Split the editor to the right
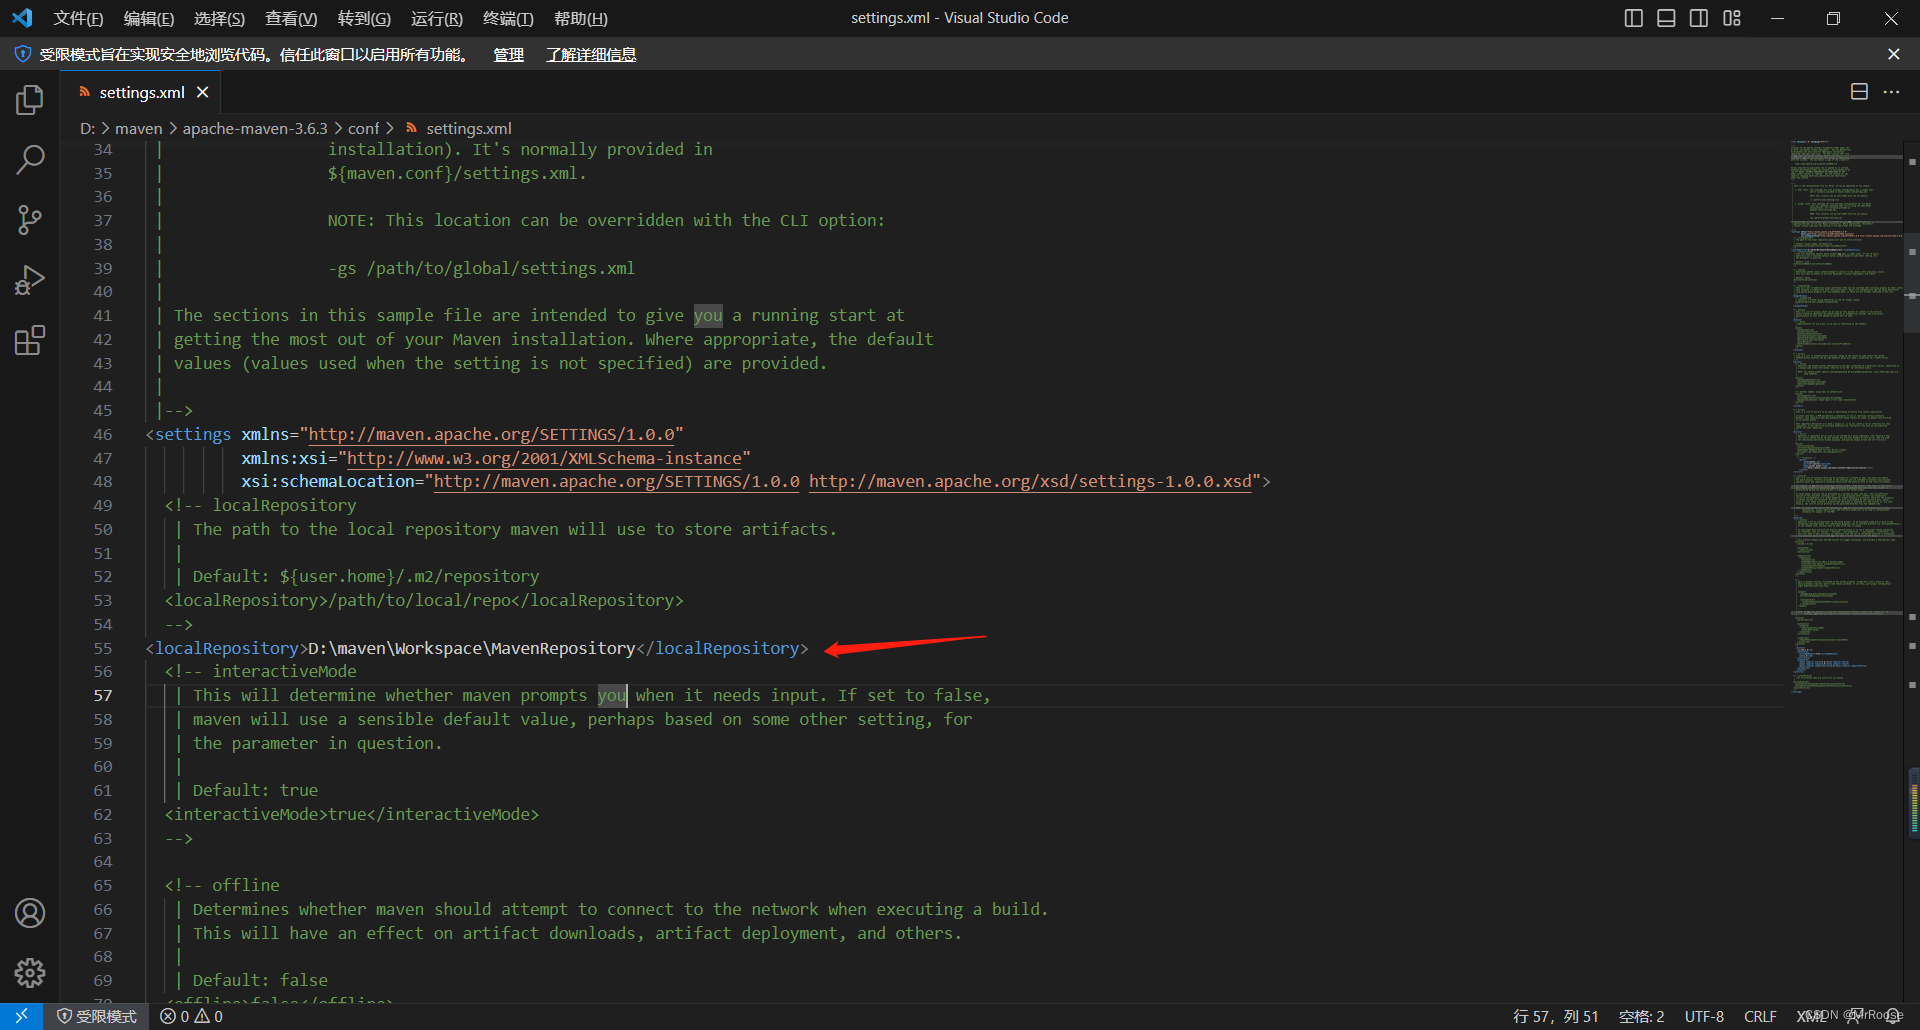The height and width of the screenshot is (1030, 1920). [1859, 92]
